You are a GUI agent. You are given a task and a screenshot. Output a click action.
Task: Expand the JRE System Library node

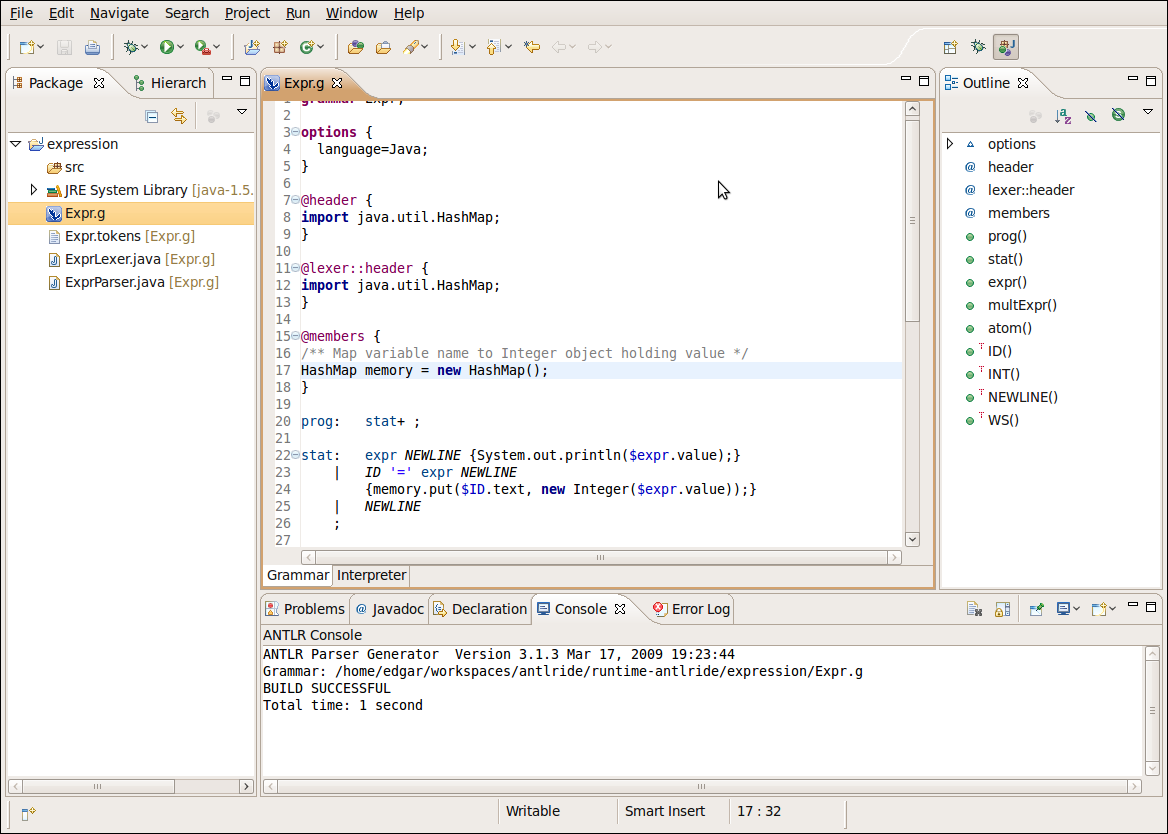click(34, 190)
